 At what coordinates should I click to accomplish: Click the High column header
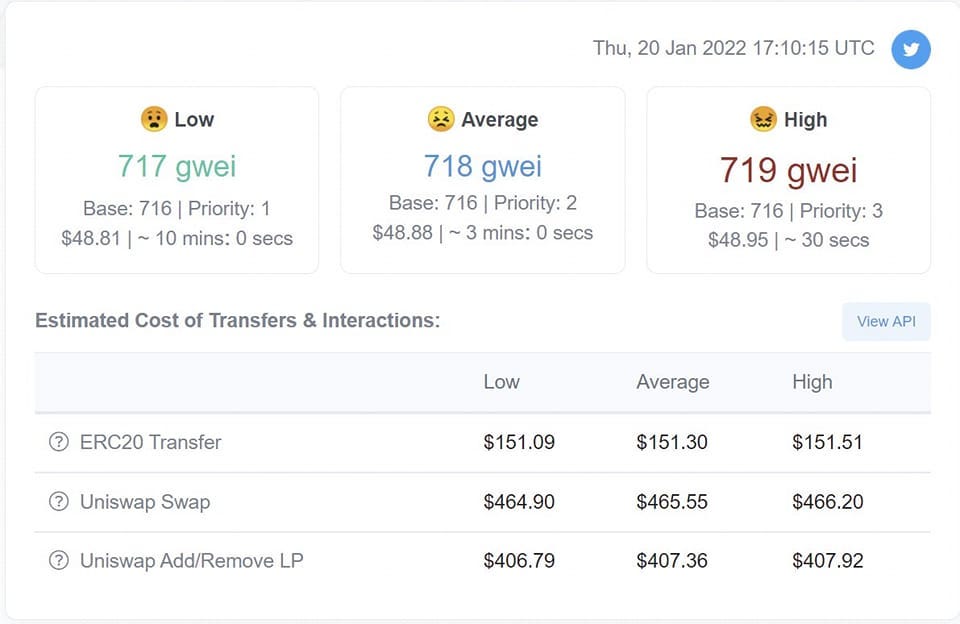(x=812, y=382)
